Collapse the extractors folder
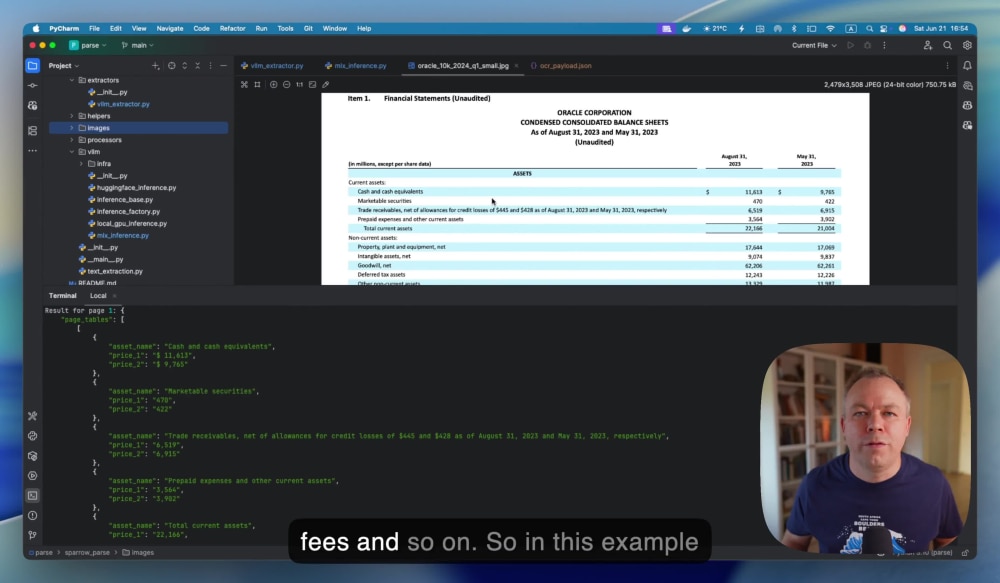The height and width of the screenshot is (583, 1000). 72,80
